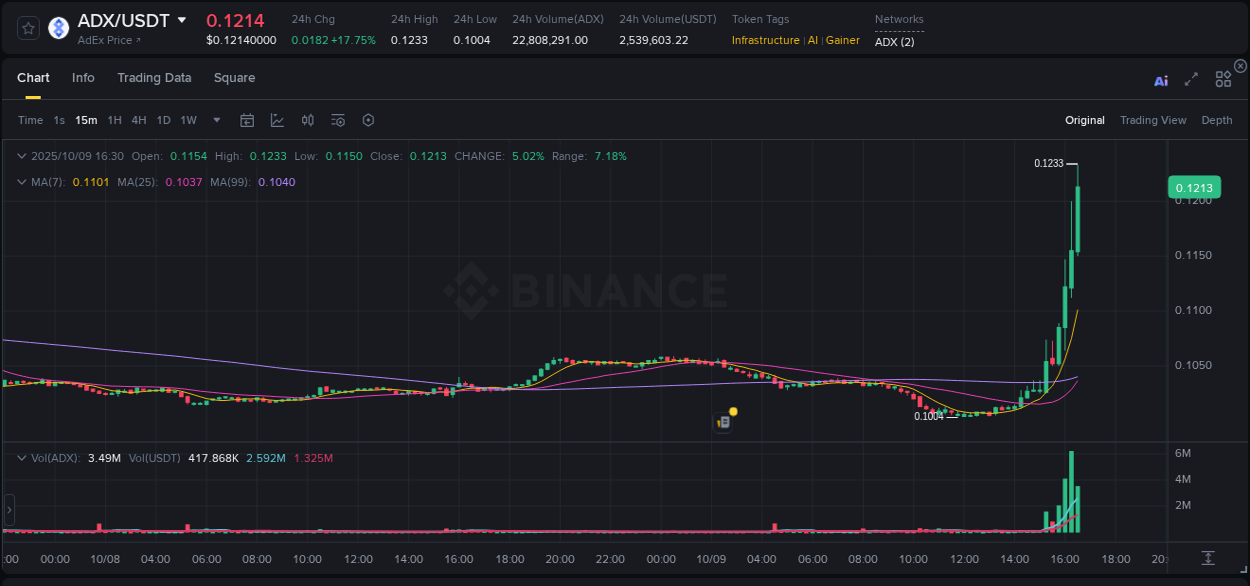Open indicator list settings icon
Viewport: 1250px width, 586px height.
tap(338, 119)
